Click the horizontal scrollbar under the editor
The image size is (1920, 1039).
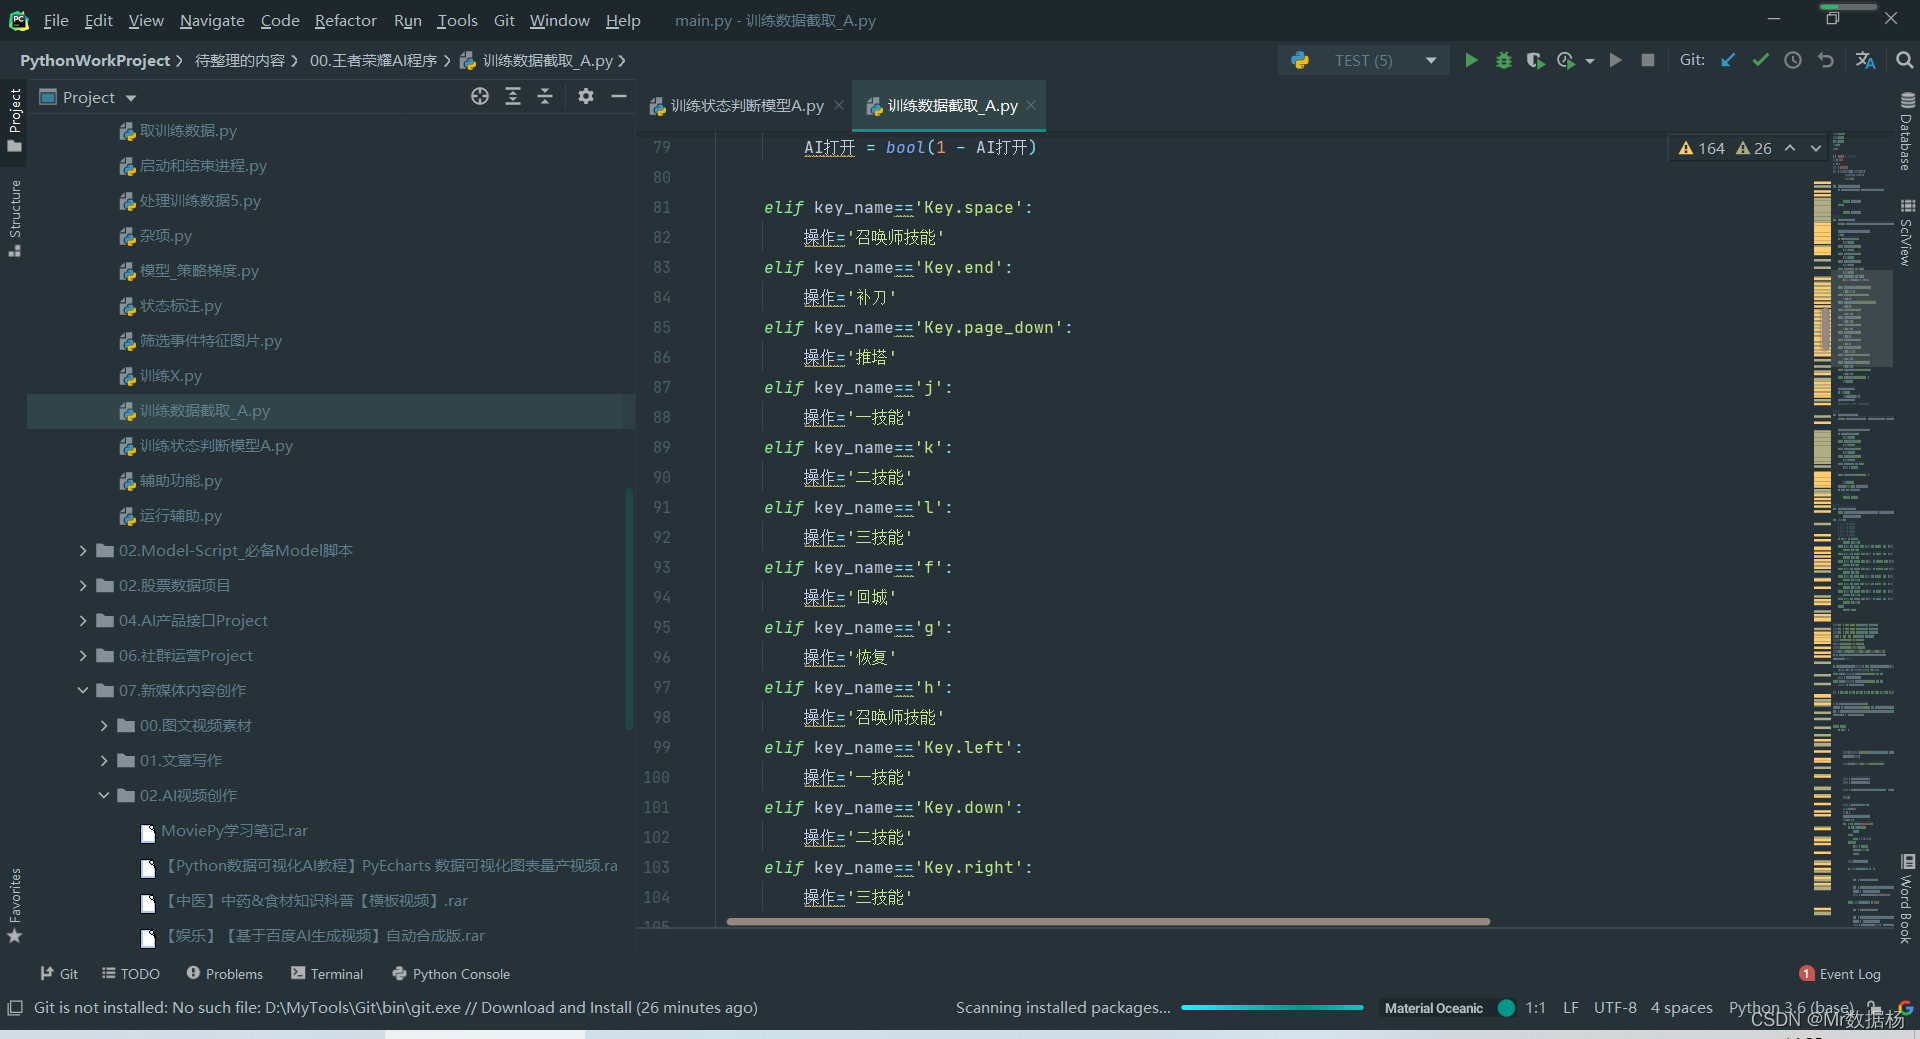point(1108,921)
